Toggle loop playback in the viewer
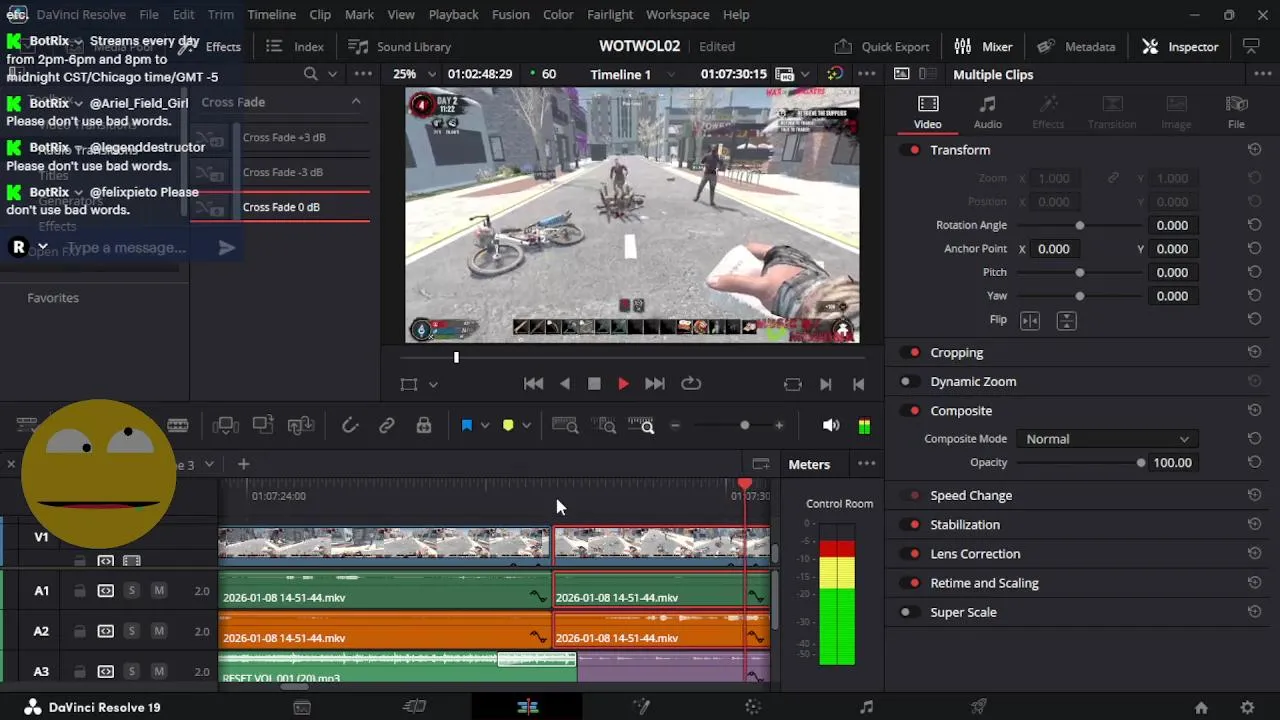1280x720 pixels. pos(690,384)
